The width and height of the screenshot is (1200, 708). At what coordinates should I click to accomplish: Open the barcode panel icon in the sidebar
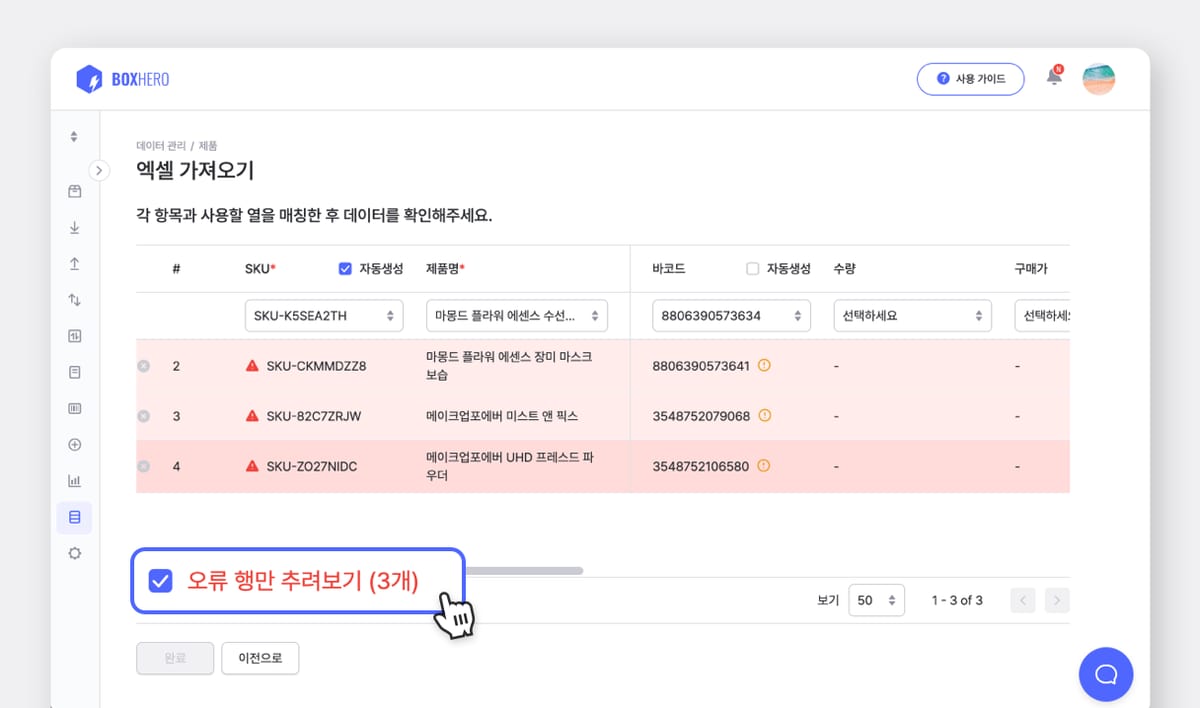[x=74, y=408]
